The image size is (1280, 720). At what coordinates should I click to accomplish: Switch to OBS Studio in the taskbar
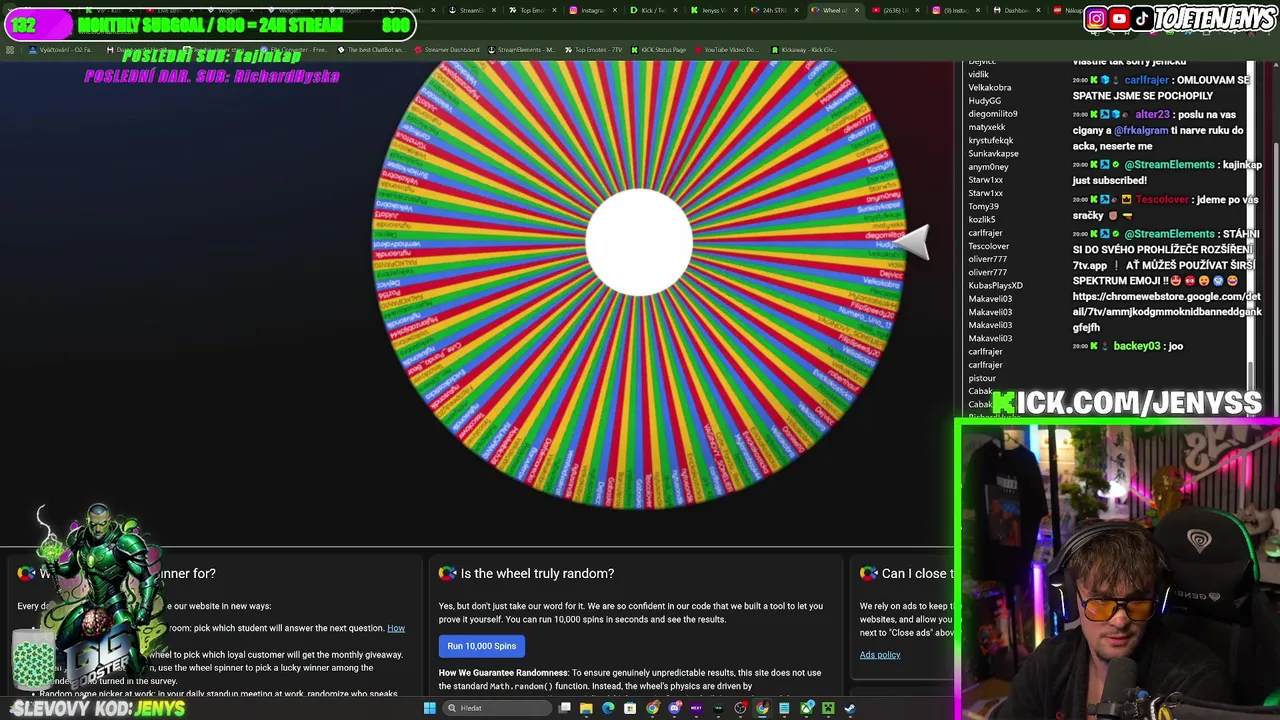740,708
